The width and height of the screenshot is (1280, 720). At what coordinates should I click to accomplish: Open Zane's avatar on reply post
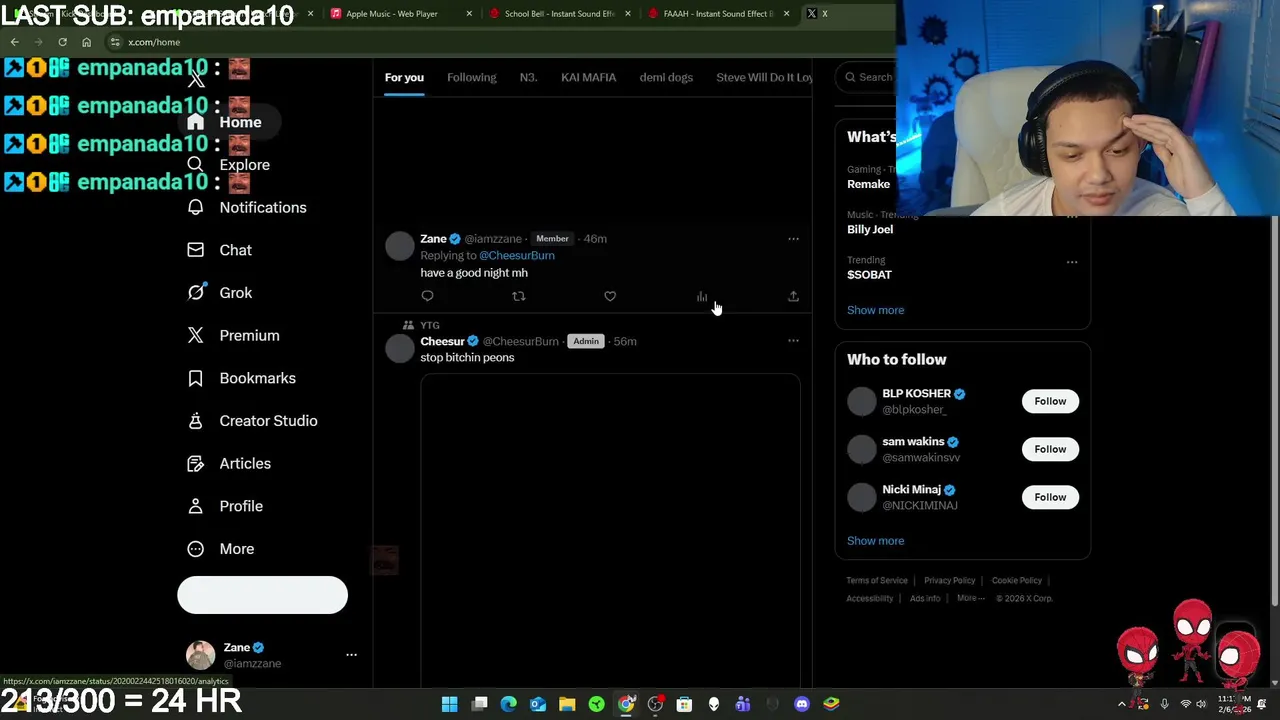click(x=399, y=246)
